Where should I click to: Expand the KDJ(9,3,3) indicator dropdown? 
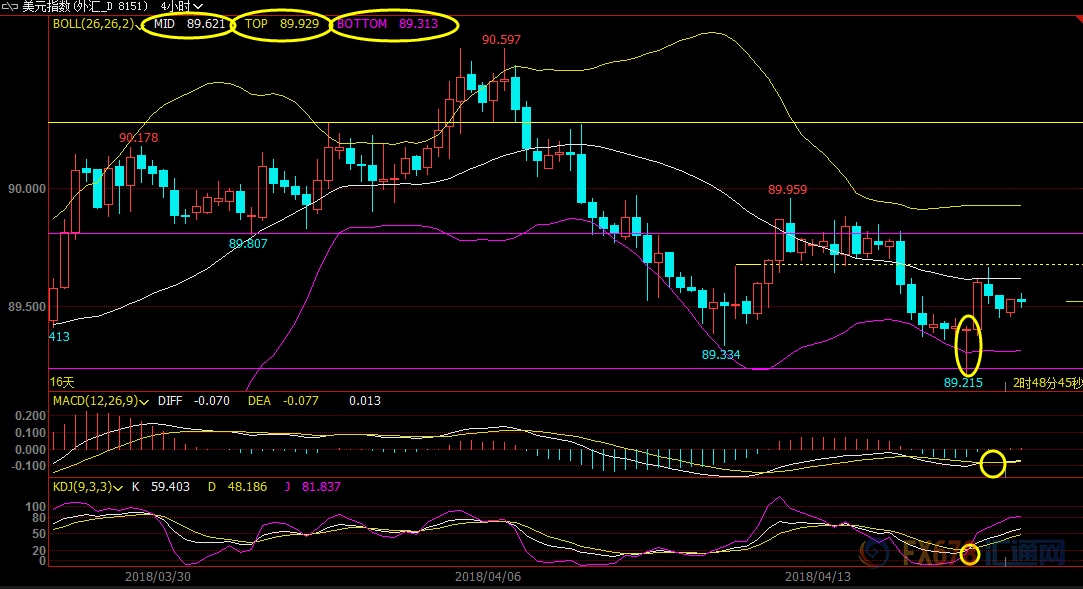click(x=120, y=487)
